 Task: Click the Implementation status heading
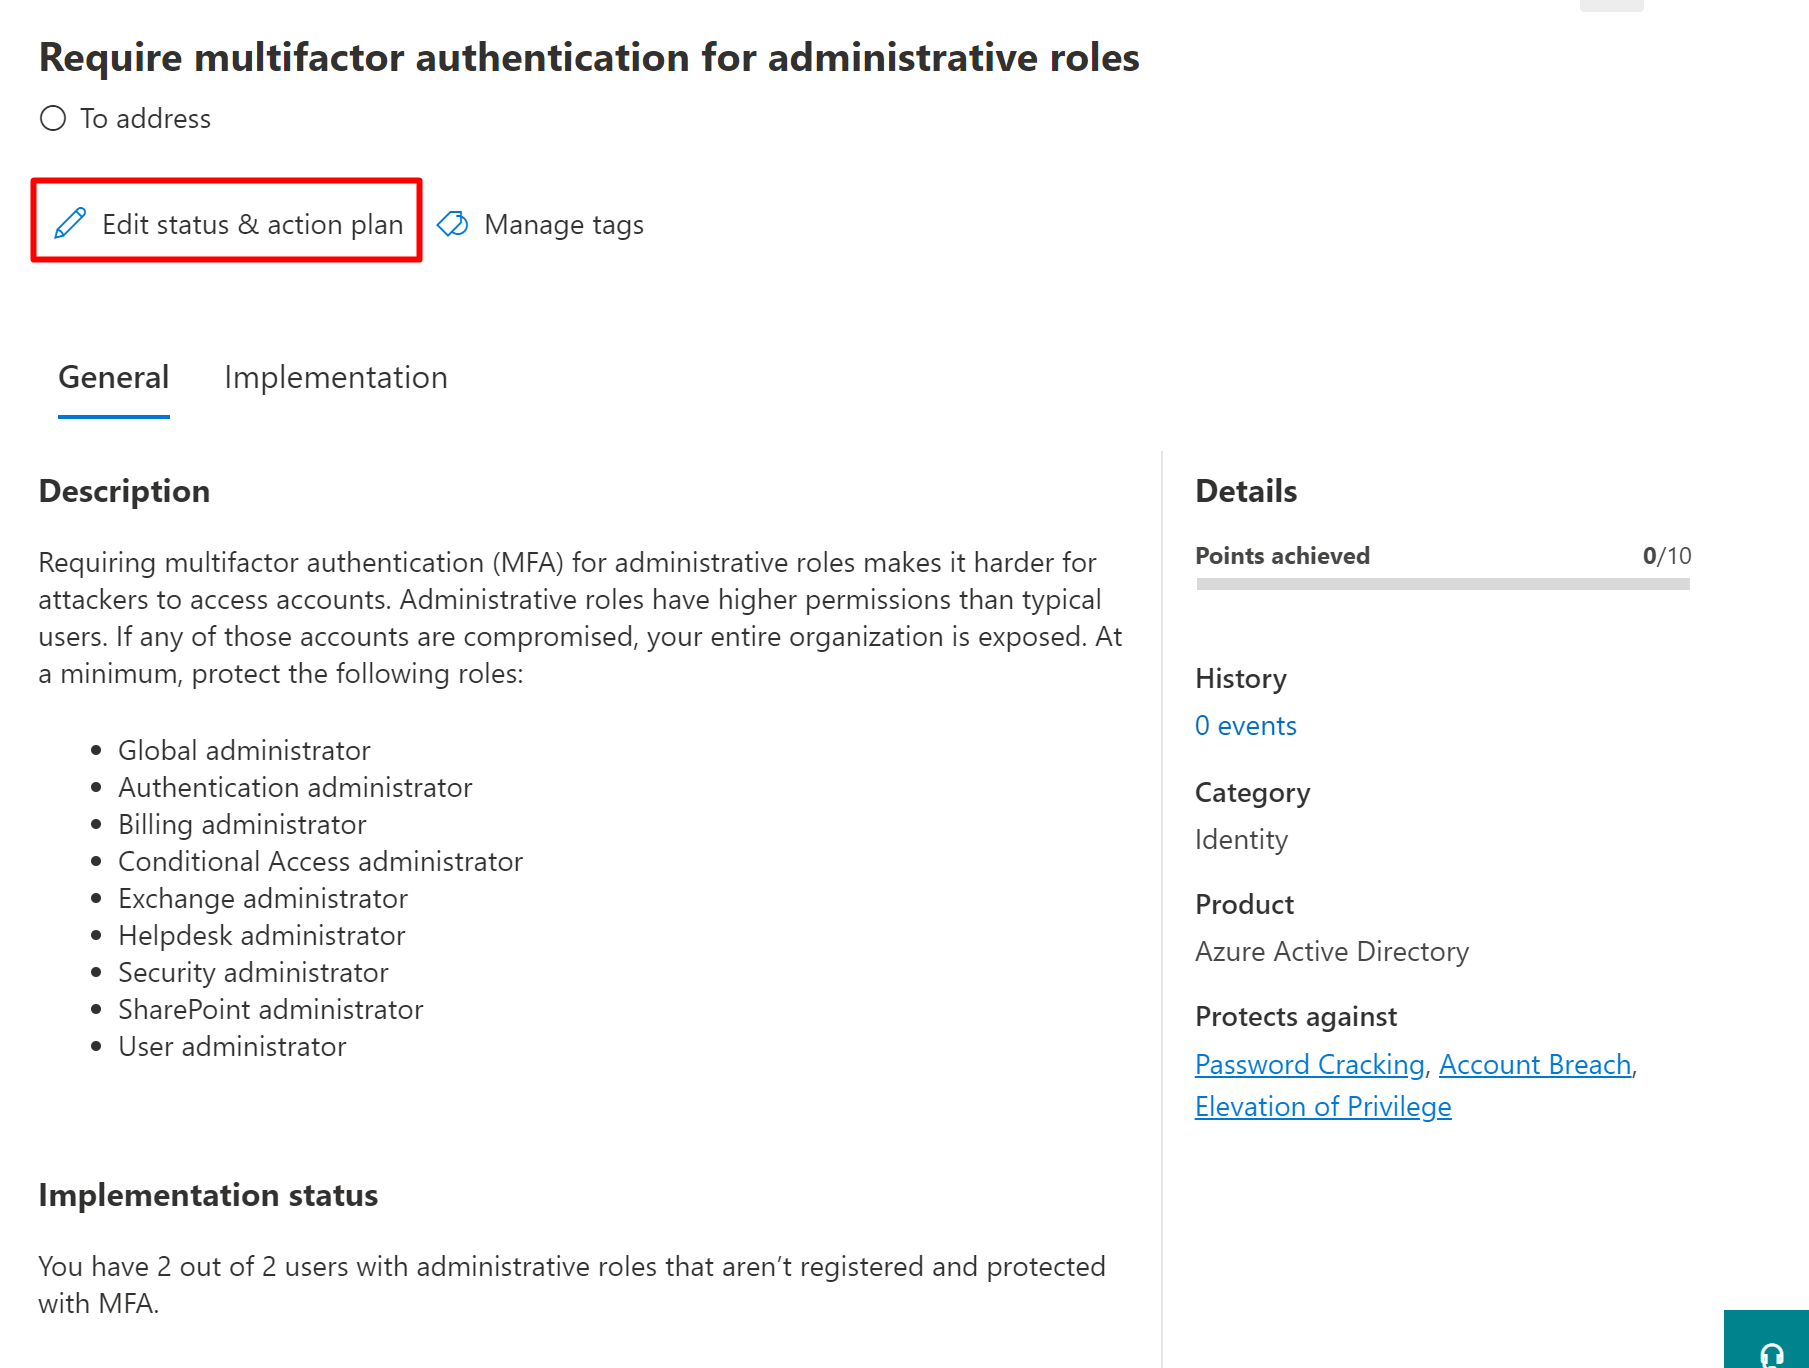coord(208,1195)
